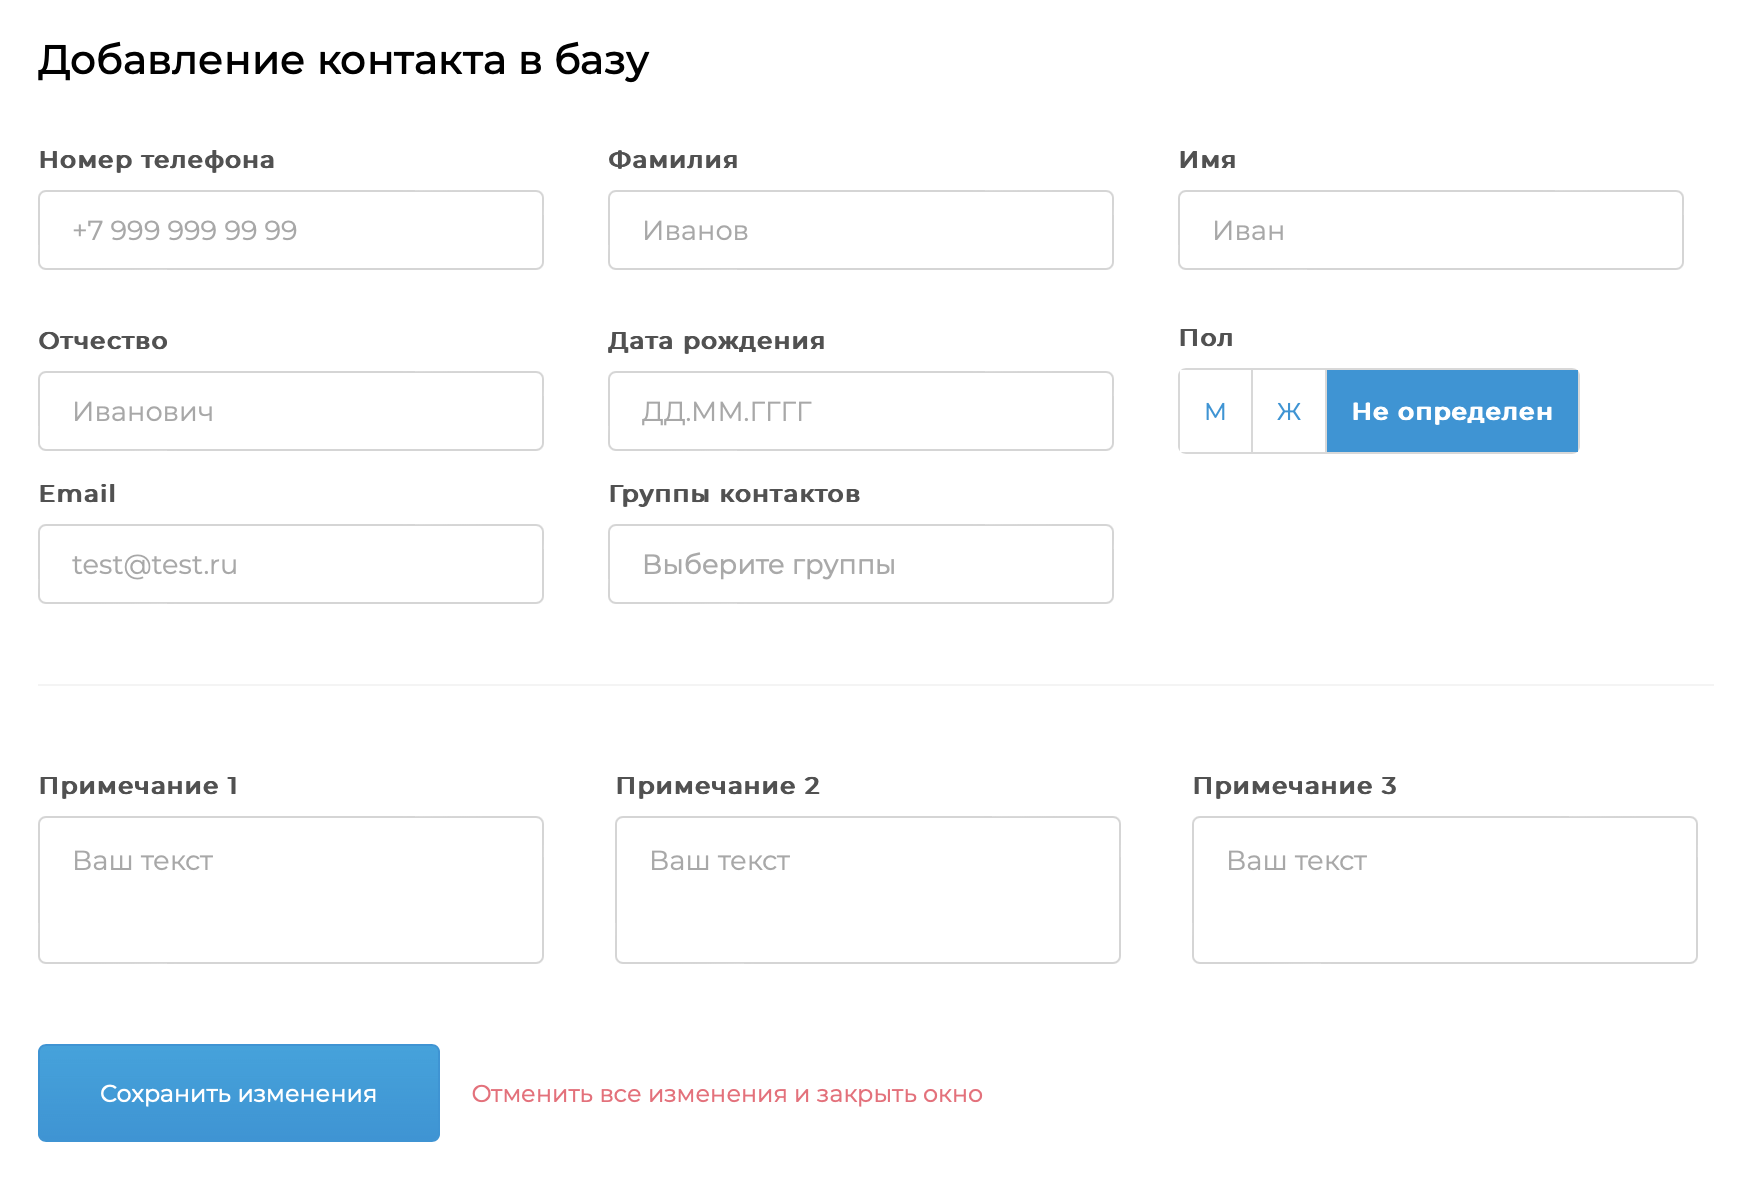Focus the Примечание 2 text area
The width and height of the screenshot is (1740, 1180).
click(x=867, y=890)
